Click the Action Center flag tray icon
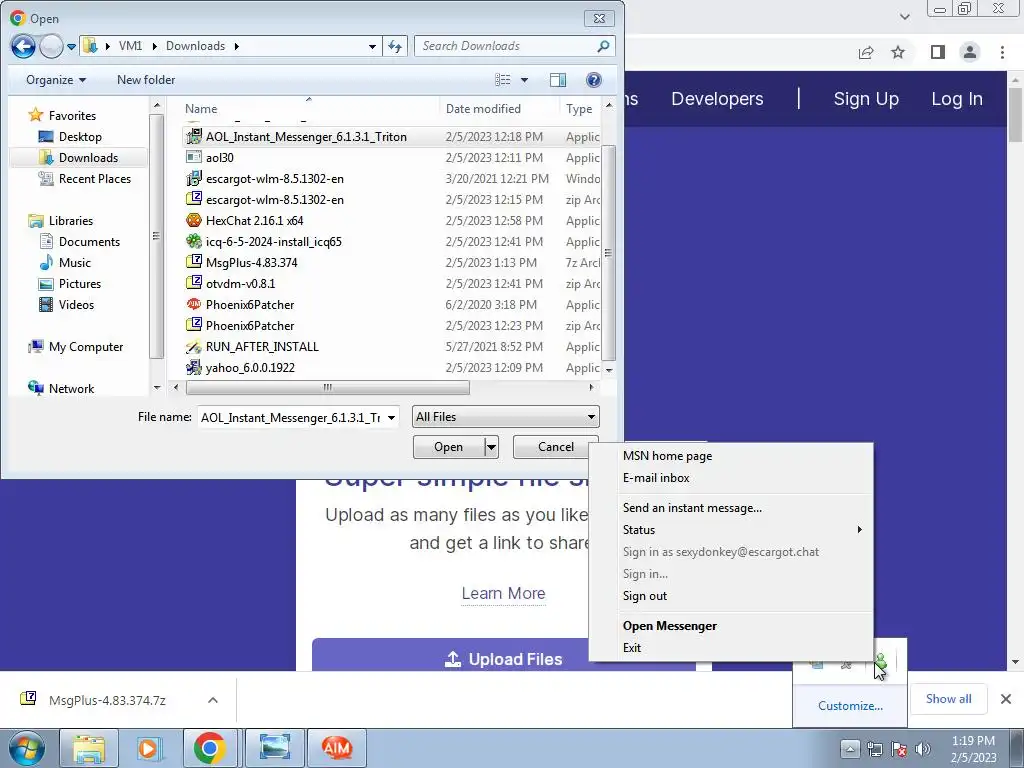 click(x=899, y=749)
